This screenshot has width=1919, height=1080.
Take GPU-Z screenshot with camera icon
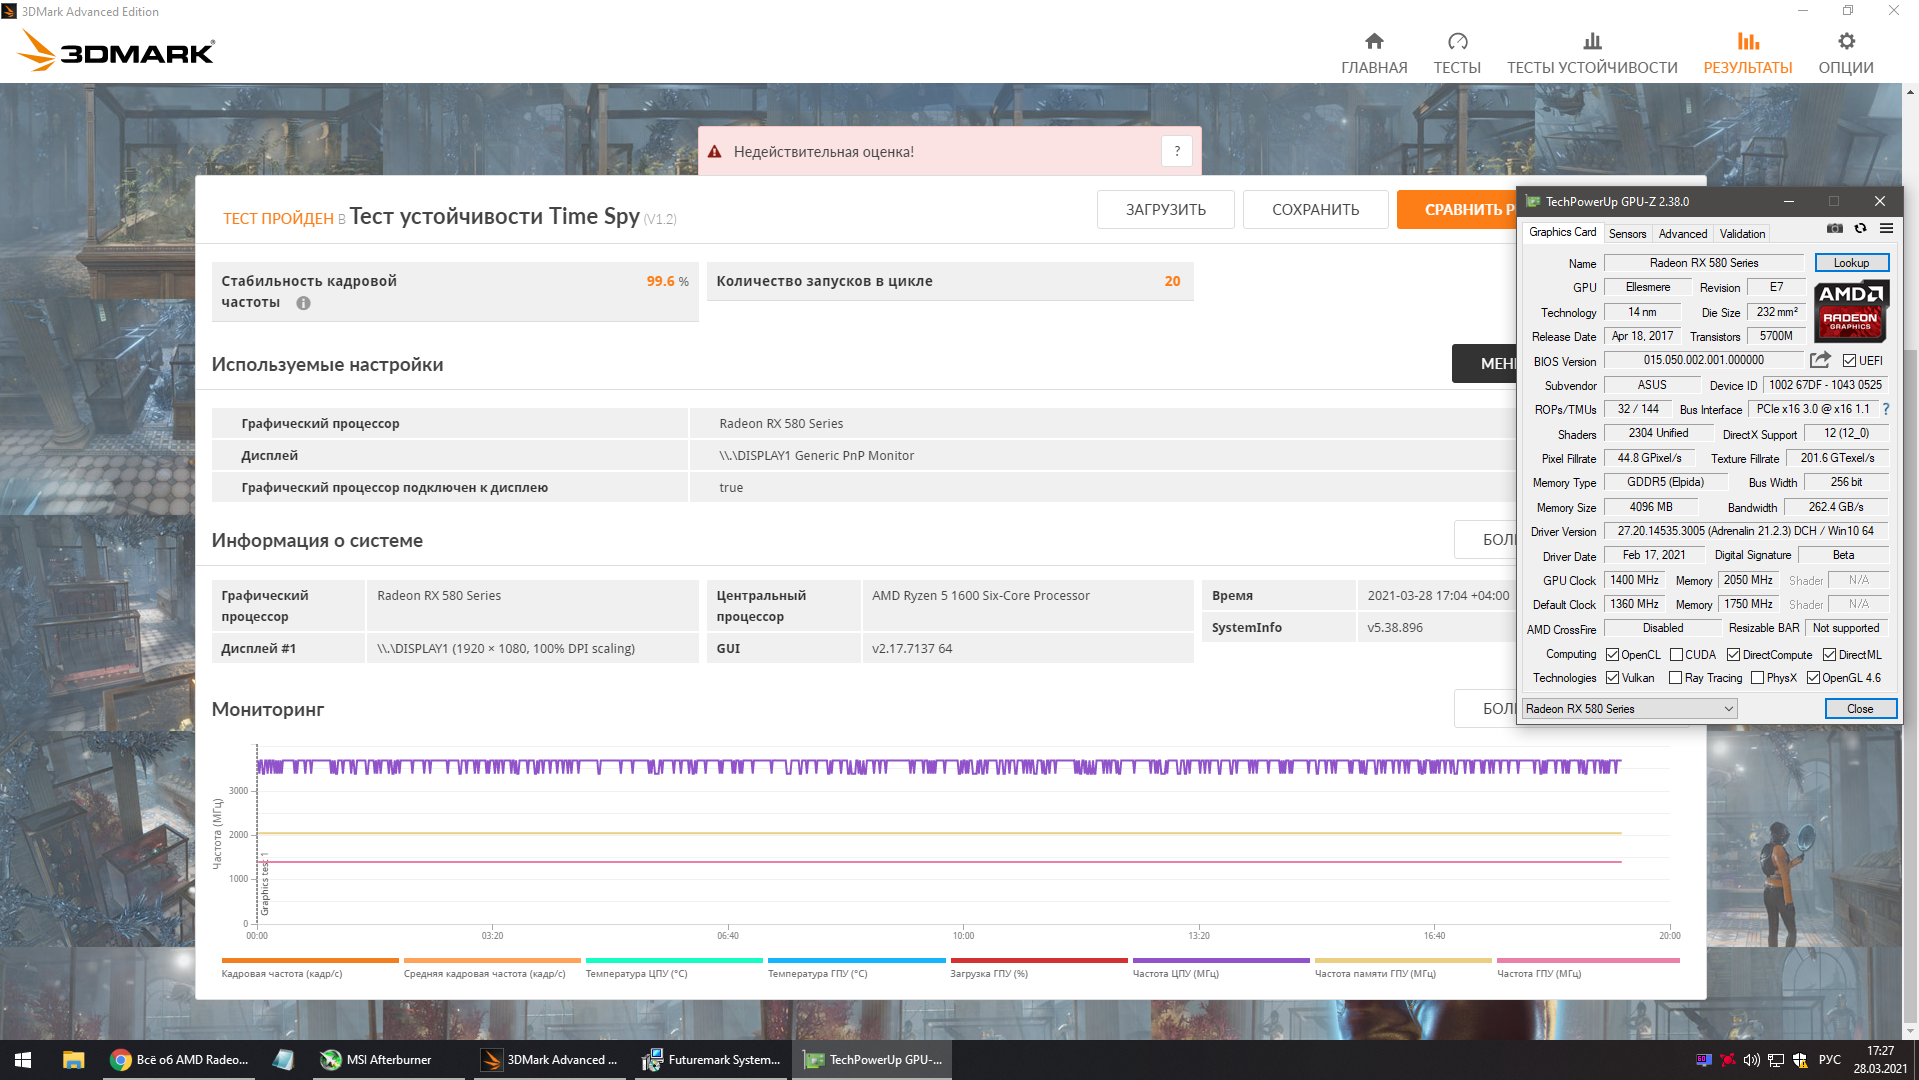click(x=1835, y=229)
